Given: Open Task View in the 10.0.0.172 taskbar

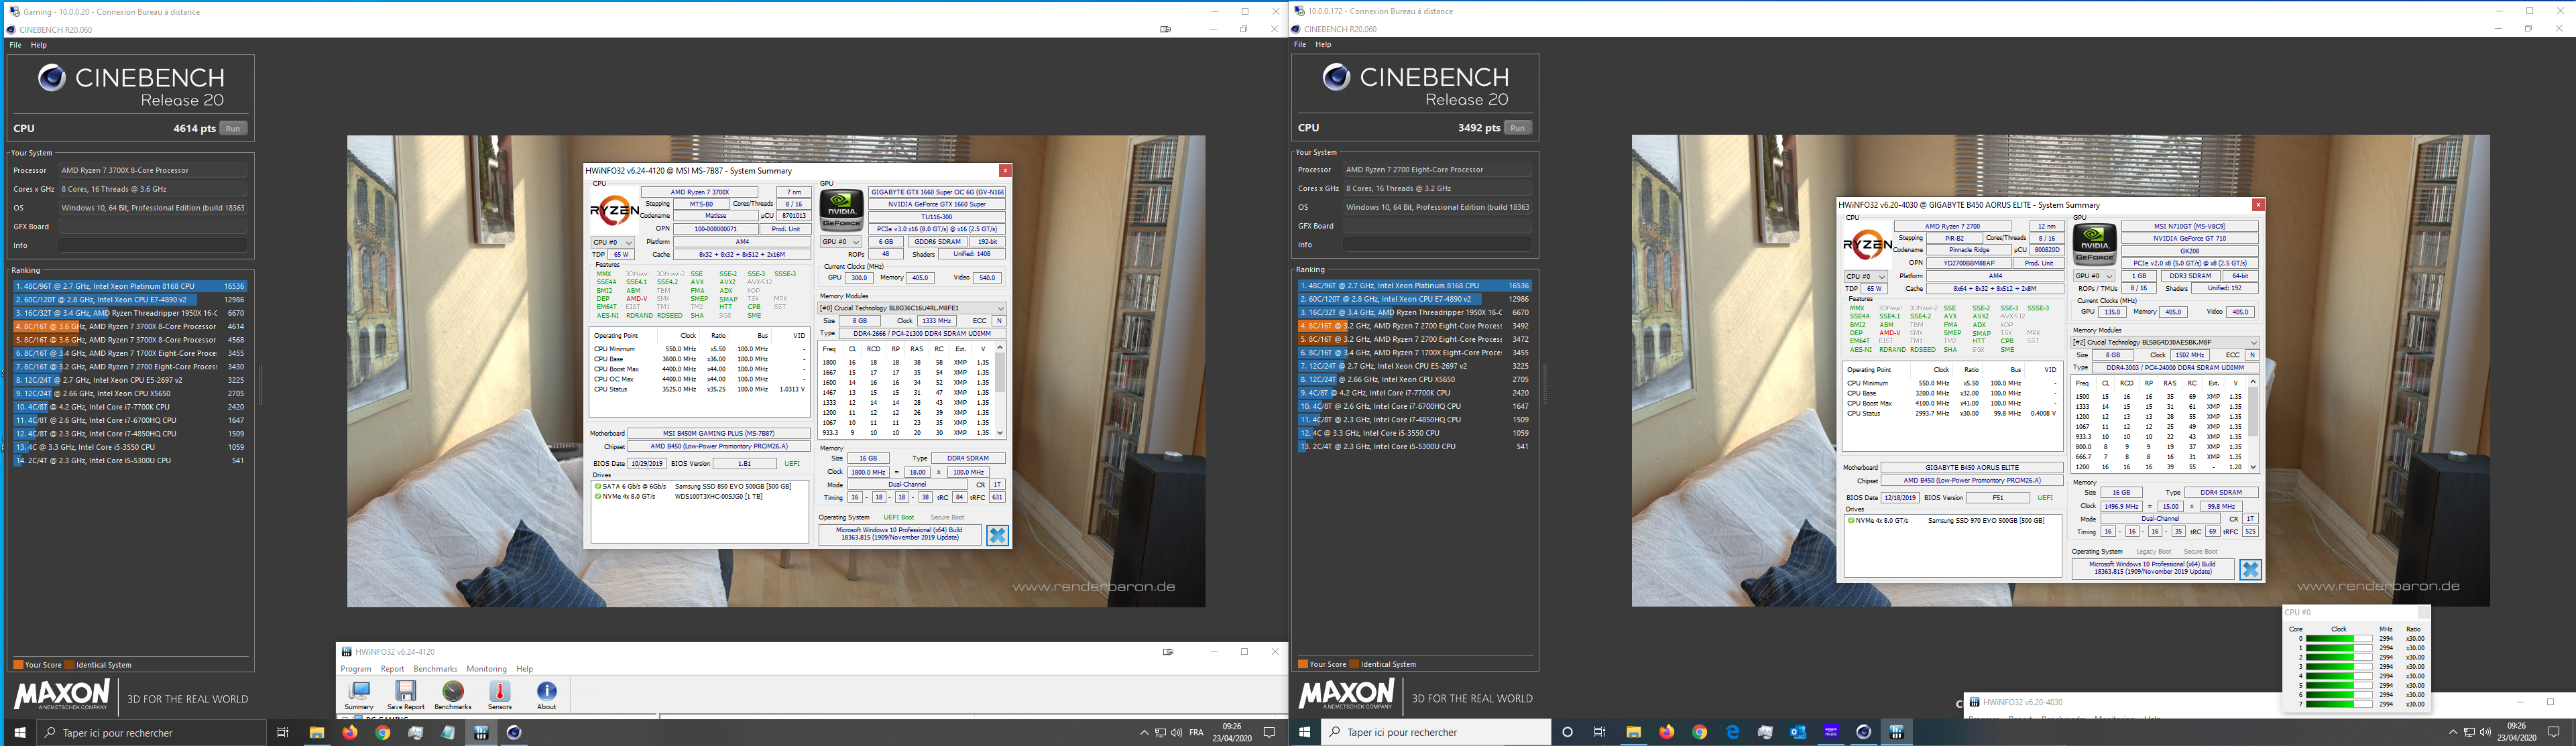Looking at the screenshot, I should point(1600,733).
